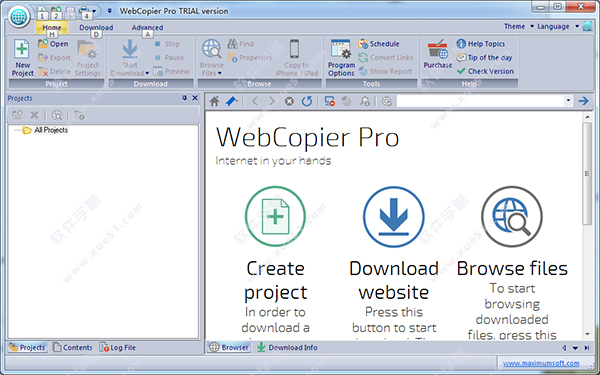Click Show Report
600x375 pixels.
[385, 72]
